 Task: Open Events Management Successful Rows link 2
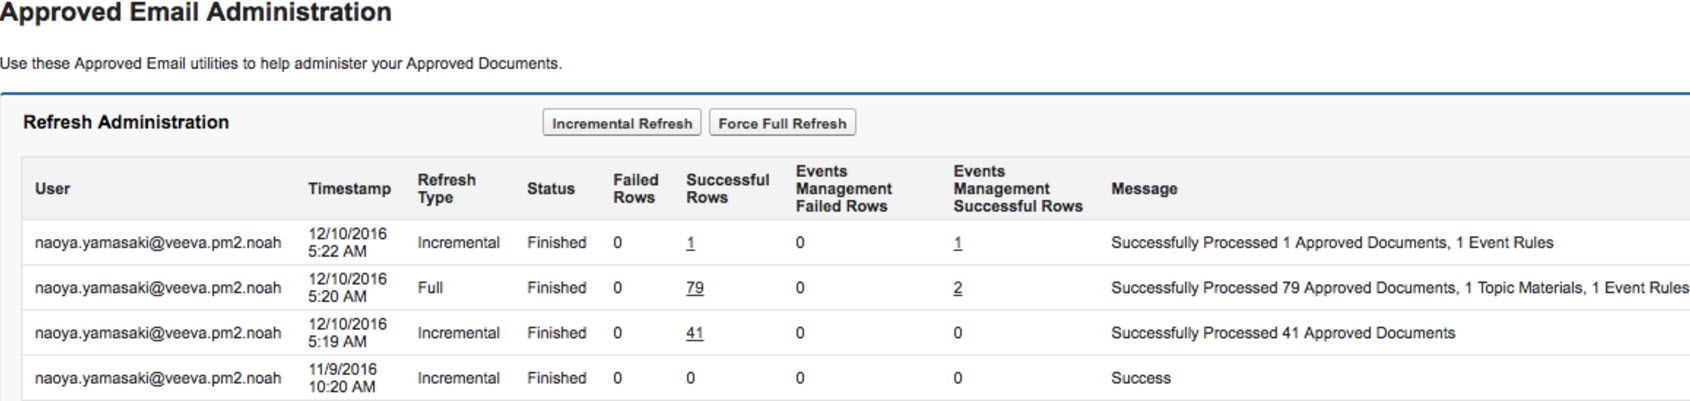tap(957, 288)
